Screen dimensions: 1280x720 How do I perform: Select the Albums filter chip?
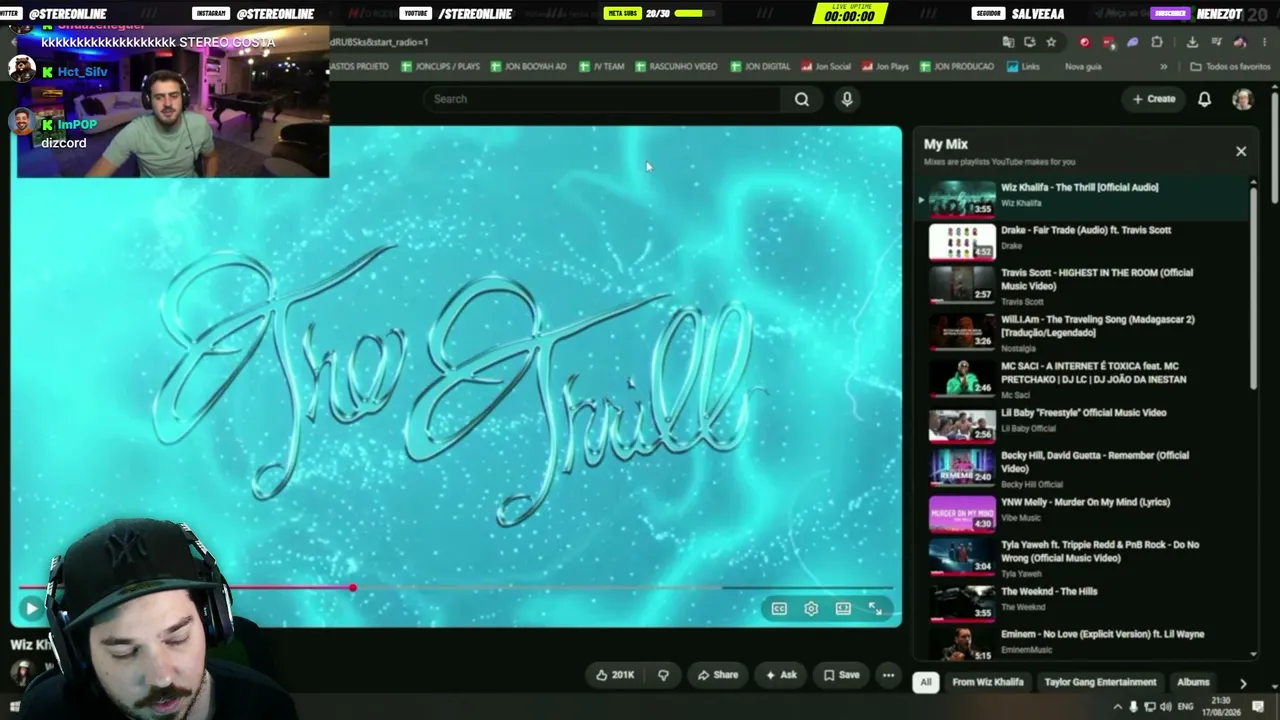tap(1193, 682)
